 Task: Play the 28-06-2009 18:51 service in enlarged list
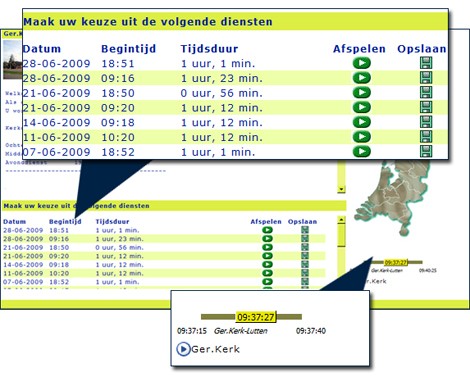pos(362,63)
